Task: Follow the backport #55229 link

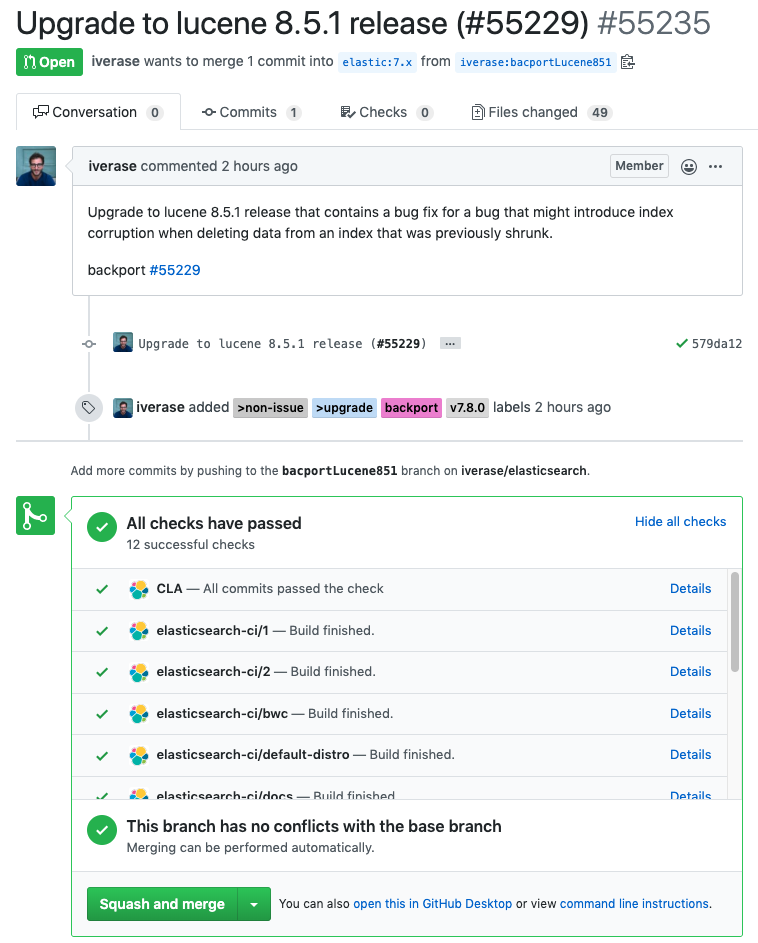Action: 174,269
